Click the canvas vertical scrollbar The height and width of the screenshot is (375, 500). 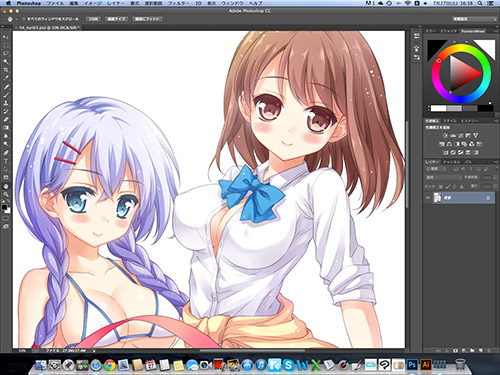click(407, 165)
